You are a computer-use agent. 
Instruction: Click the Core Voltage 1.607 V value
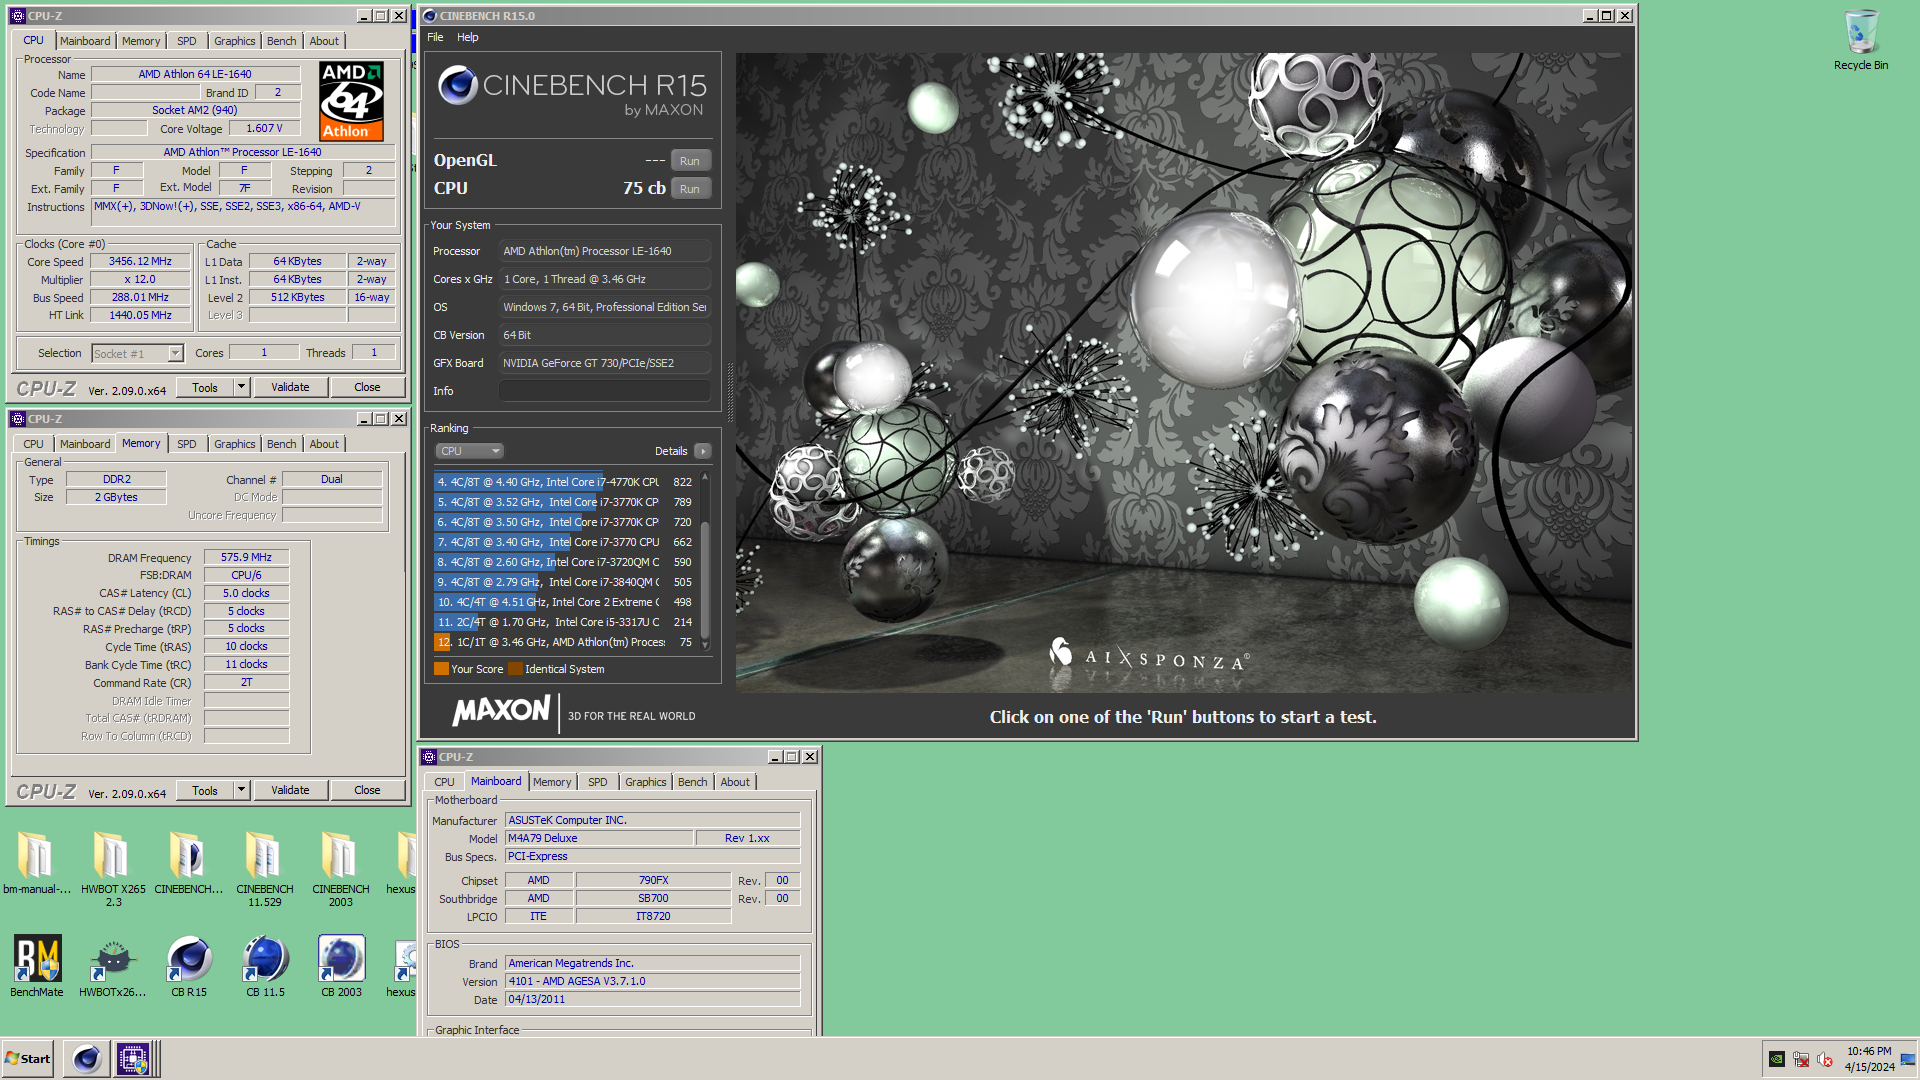[x=264, y=128]
